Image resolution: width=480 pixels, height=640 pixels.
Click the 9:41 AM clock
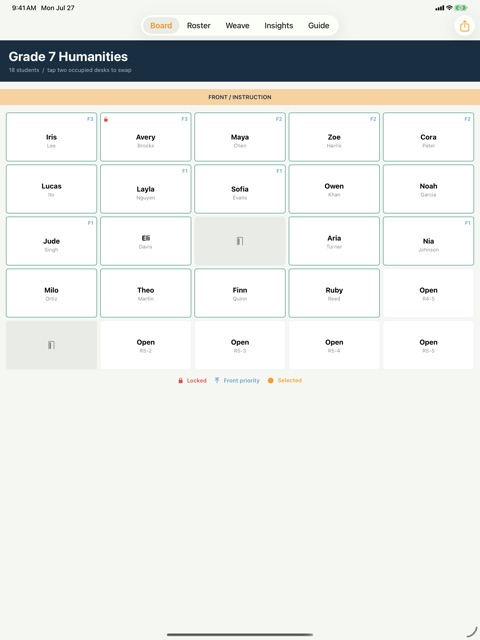24,8
